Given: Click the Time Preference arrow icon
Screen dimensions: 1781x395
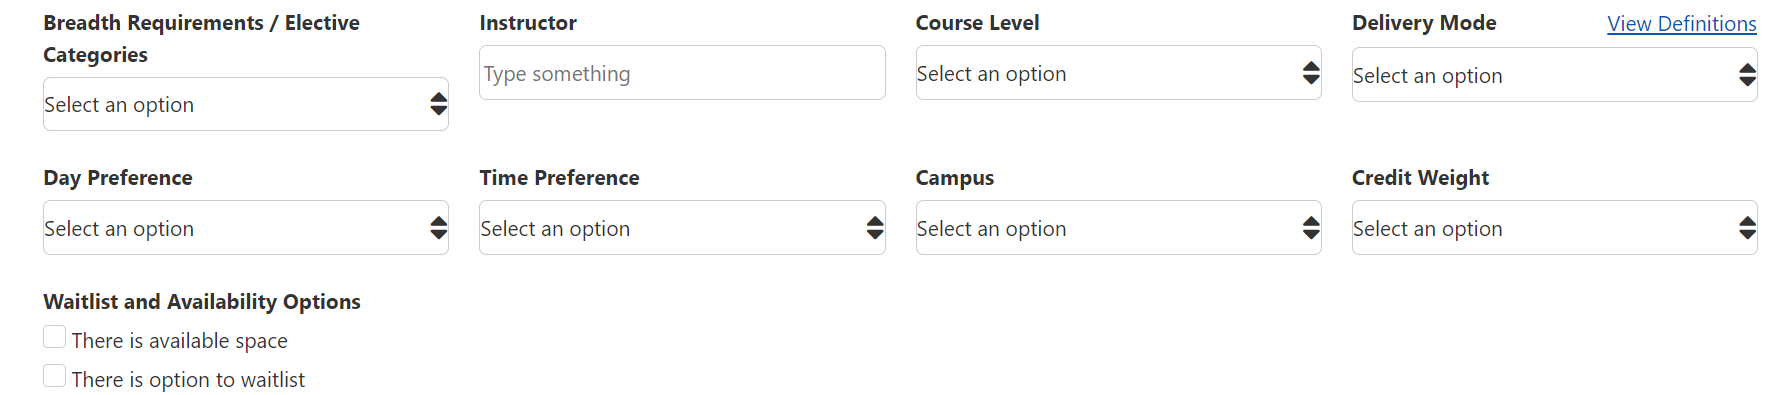Looking at the screenshot, I should point(875,228).
